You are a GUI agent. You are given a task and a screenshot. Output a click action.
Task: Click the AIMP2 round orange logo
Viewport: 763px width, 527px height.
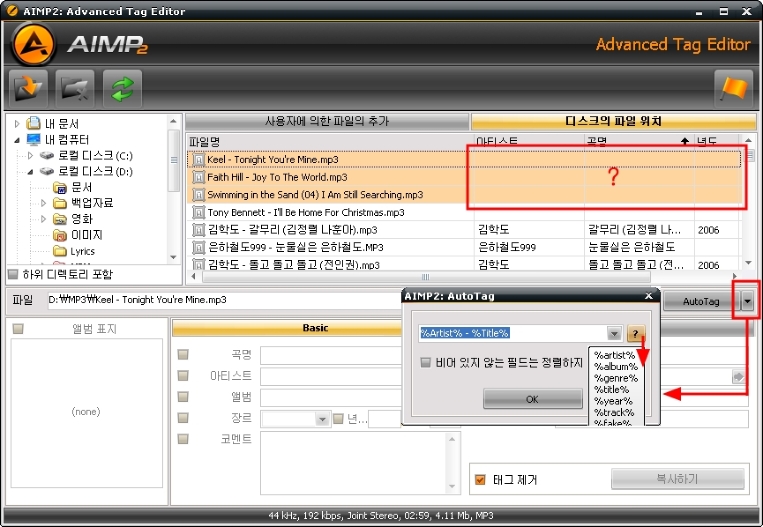pos(34,44)
